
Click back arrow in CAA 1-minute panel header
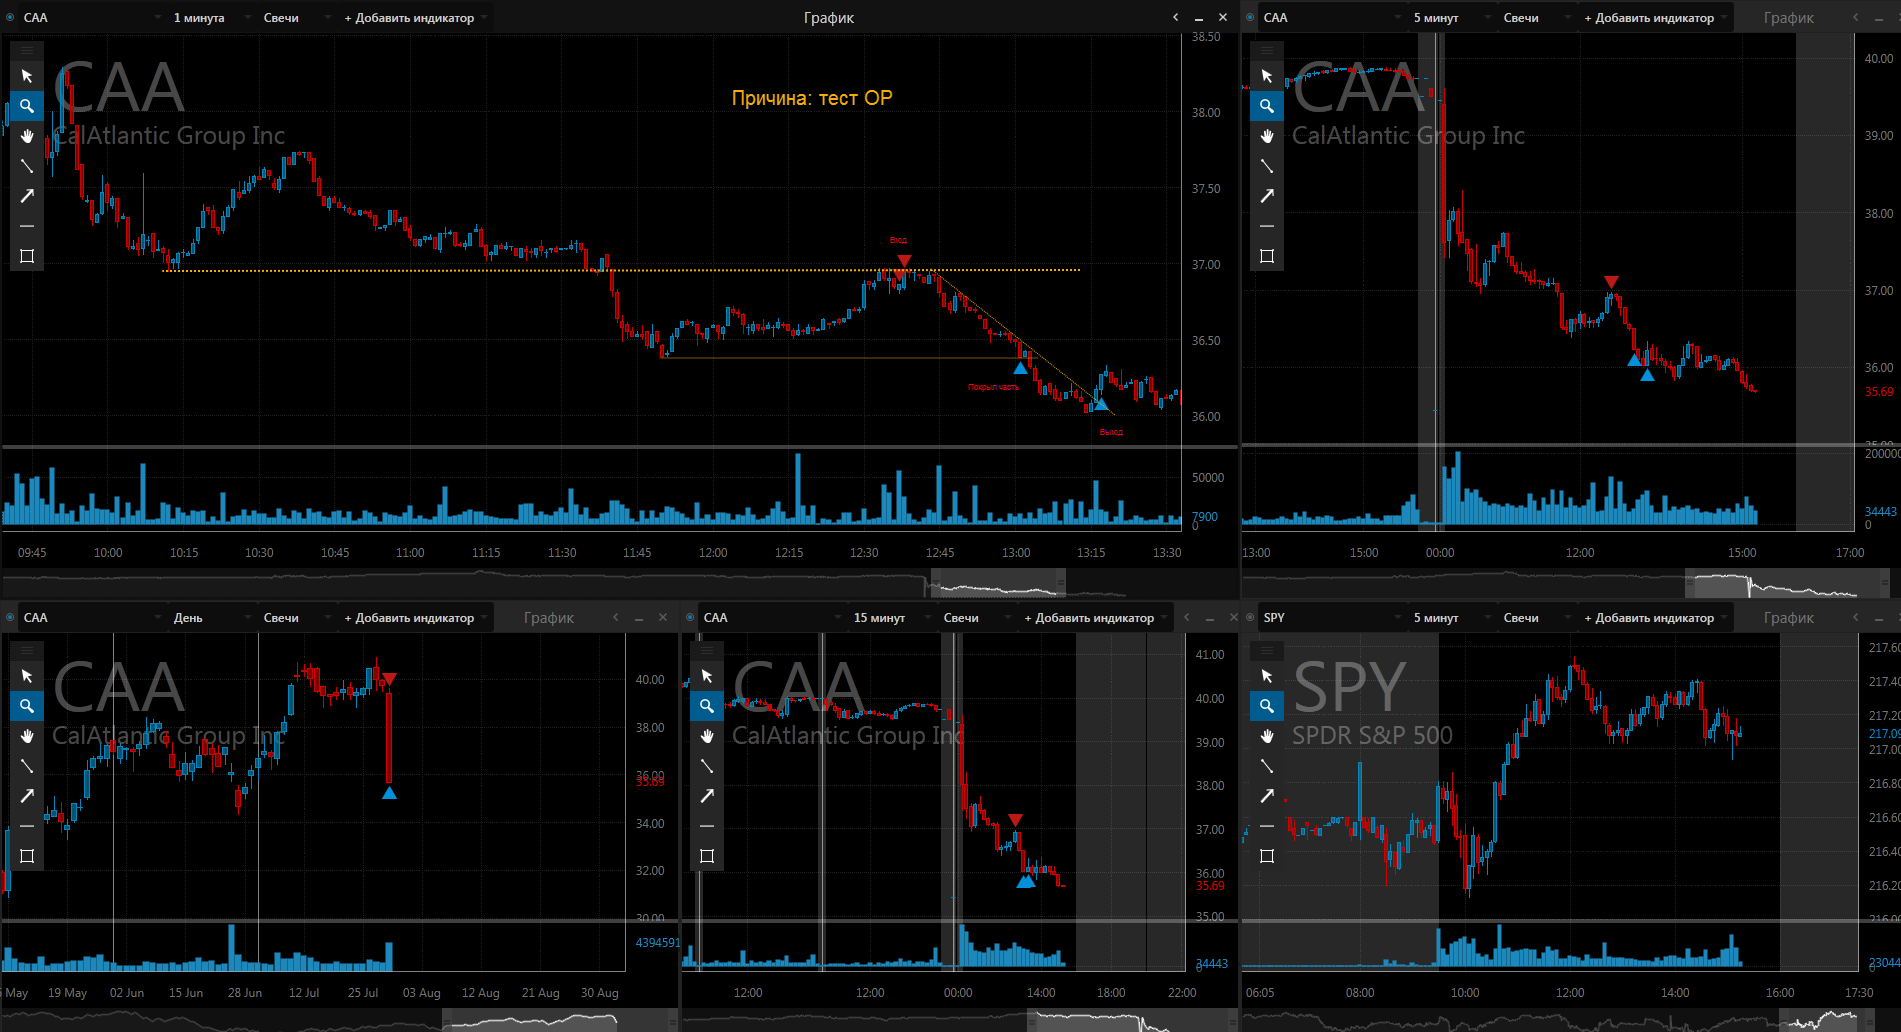1176,18
